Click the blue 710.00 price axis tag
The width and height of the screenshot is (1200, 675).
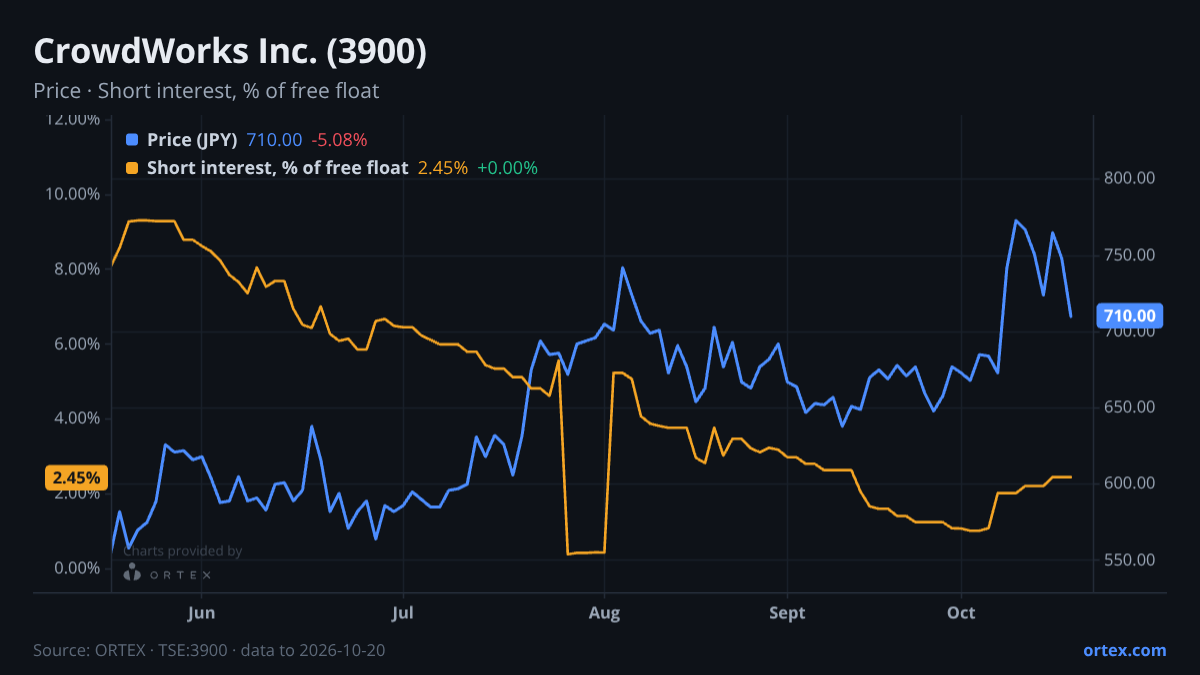point(1131,316)
